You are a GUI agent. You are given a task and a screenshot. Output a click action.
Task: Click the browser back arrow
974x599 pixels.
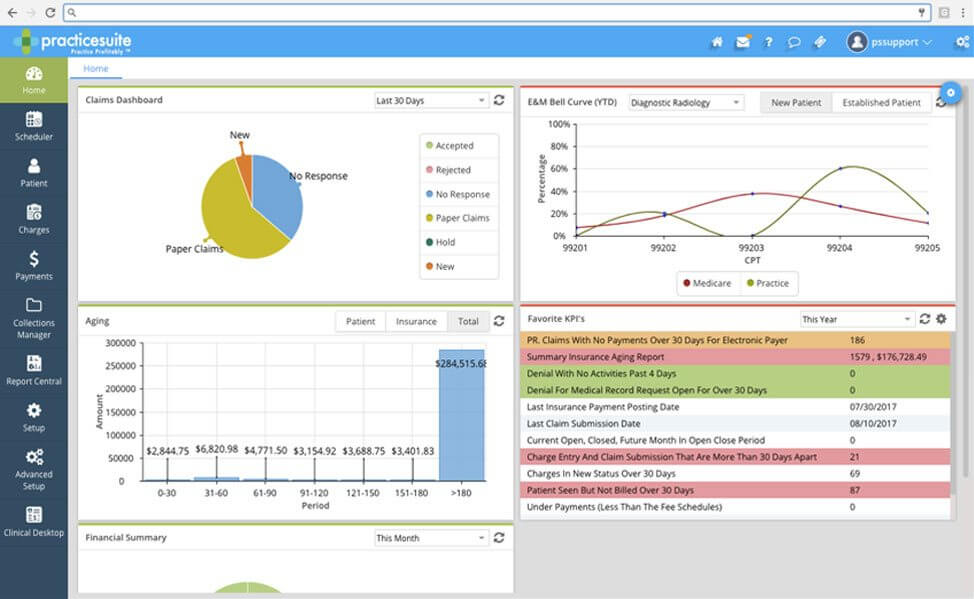(x=12, y=12)
